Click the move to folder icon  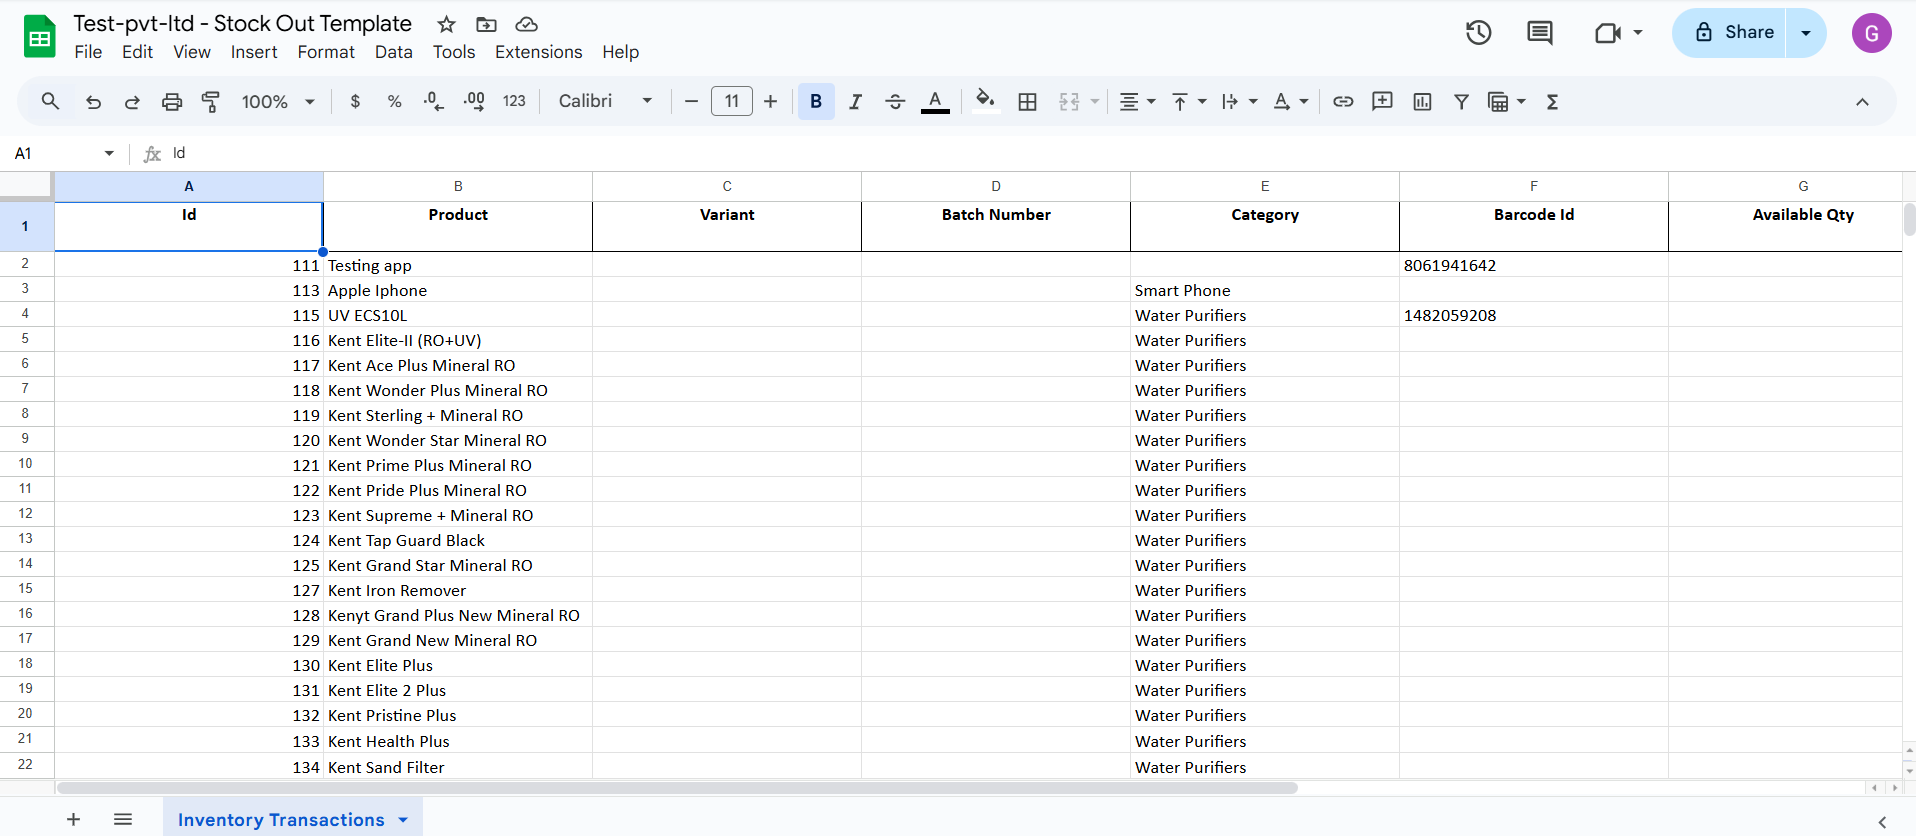click(x=486, y=24)
